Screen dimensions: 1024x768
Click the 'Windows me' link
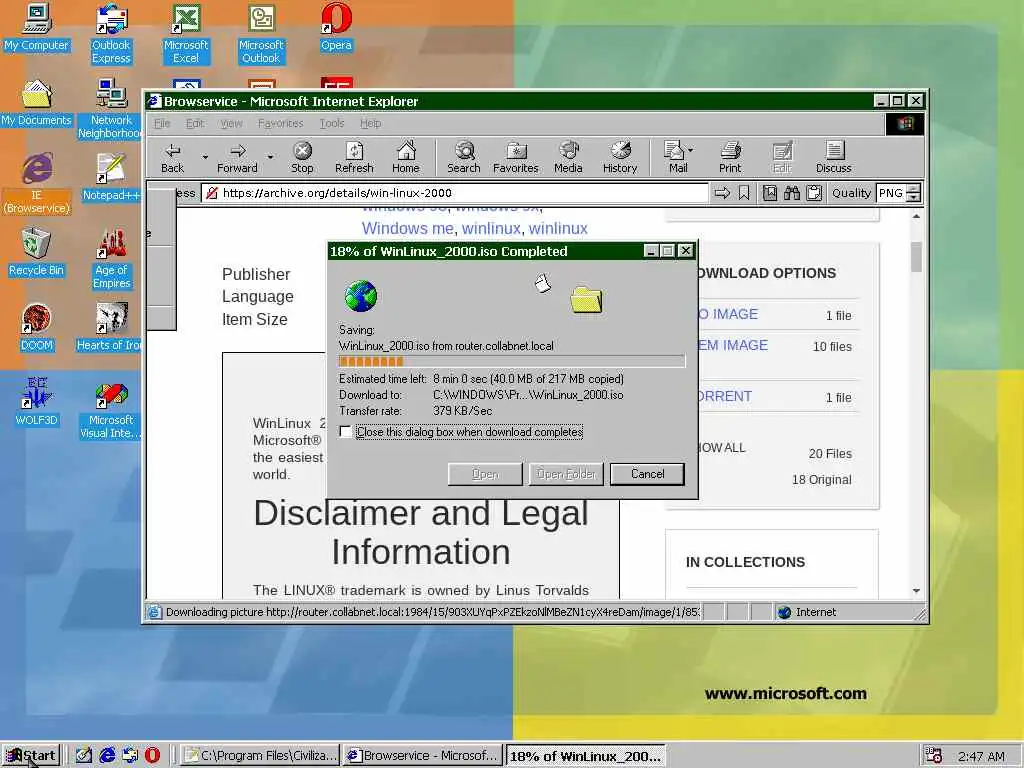tap(408, 229)
